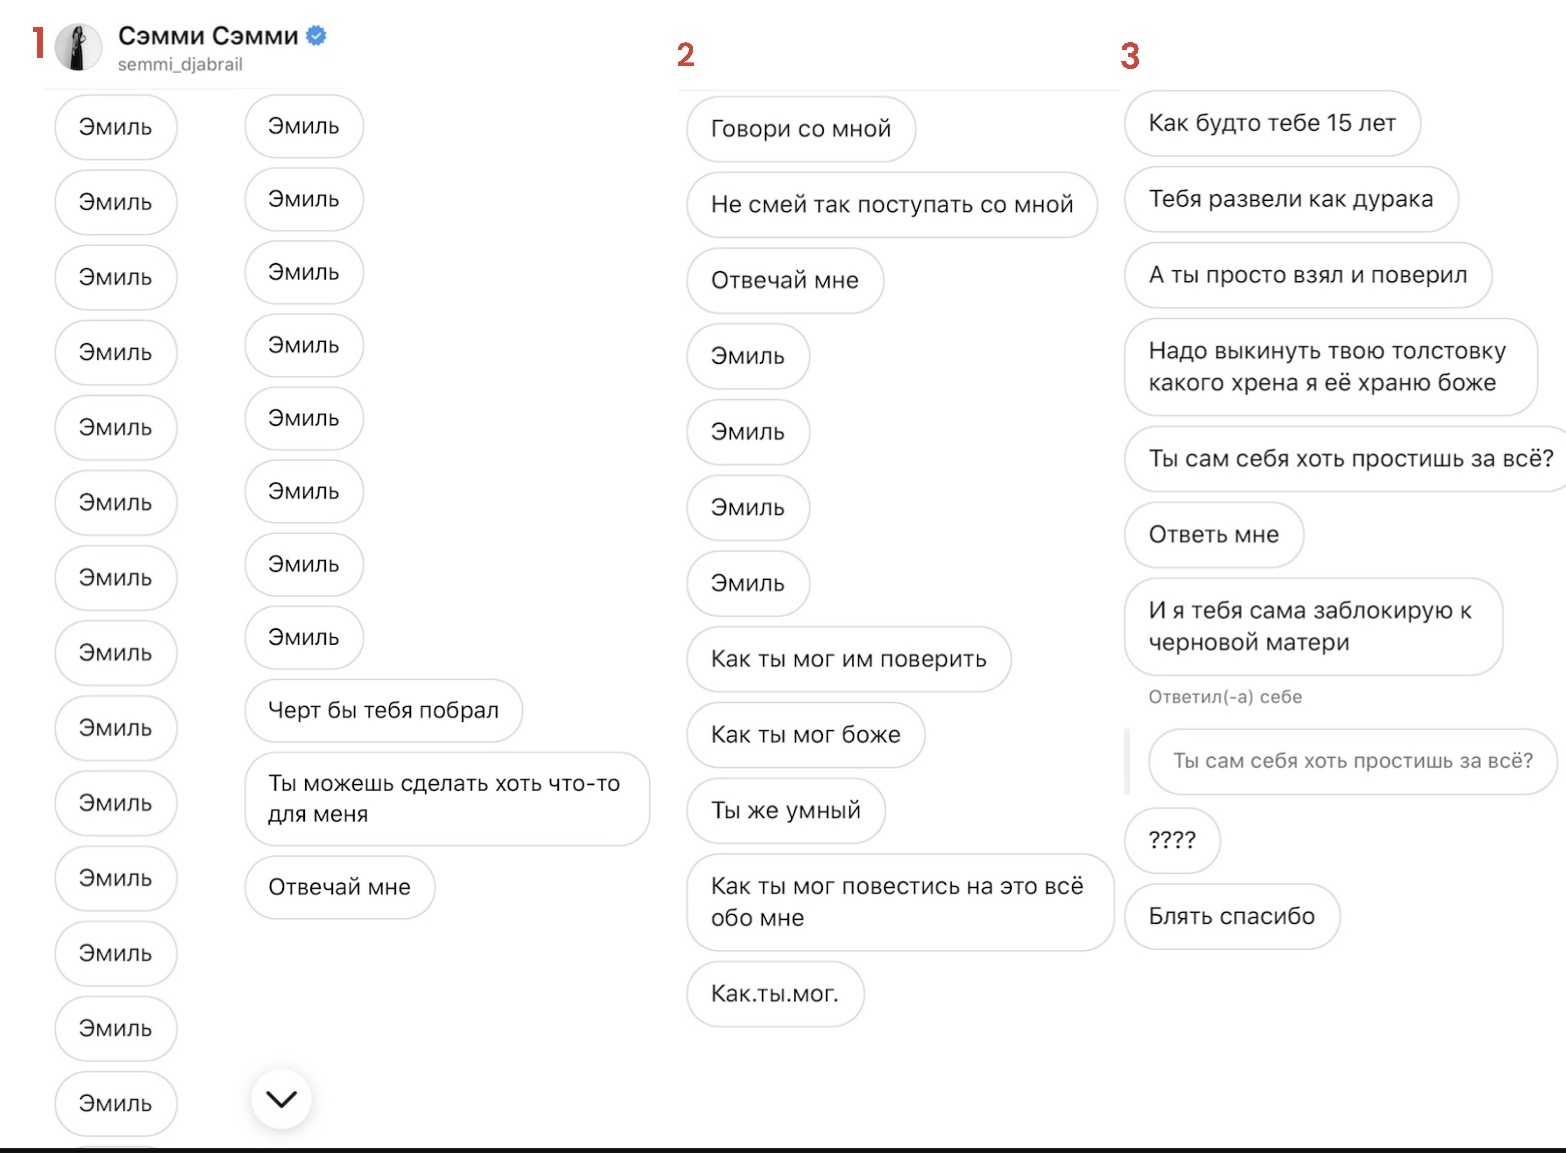Click the "Не смей так поступать со мной" message

pyautogui.click(x=892, y=205)
